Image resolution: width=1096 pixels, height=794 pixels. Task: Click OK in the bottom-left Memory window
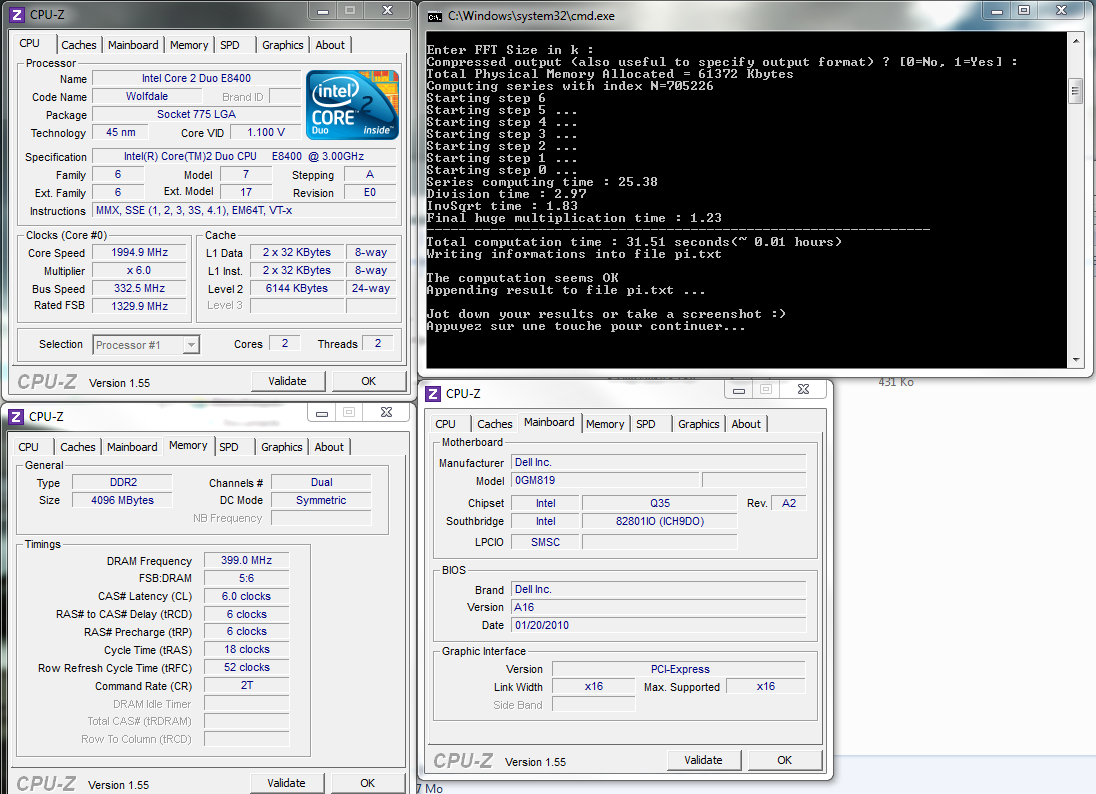[368, 783]
